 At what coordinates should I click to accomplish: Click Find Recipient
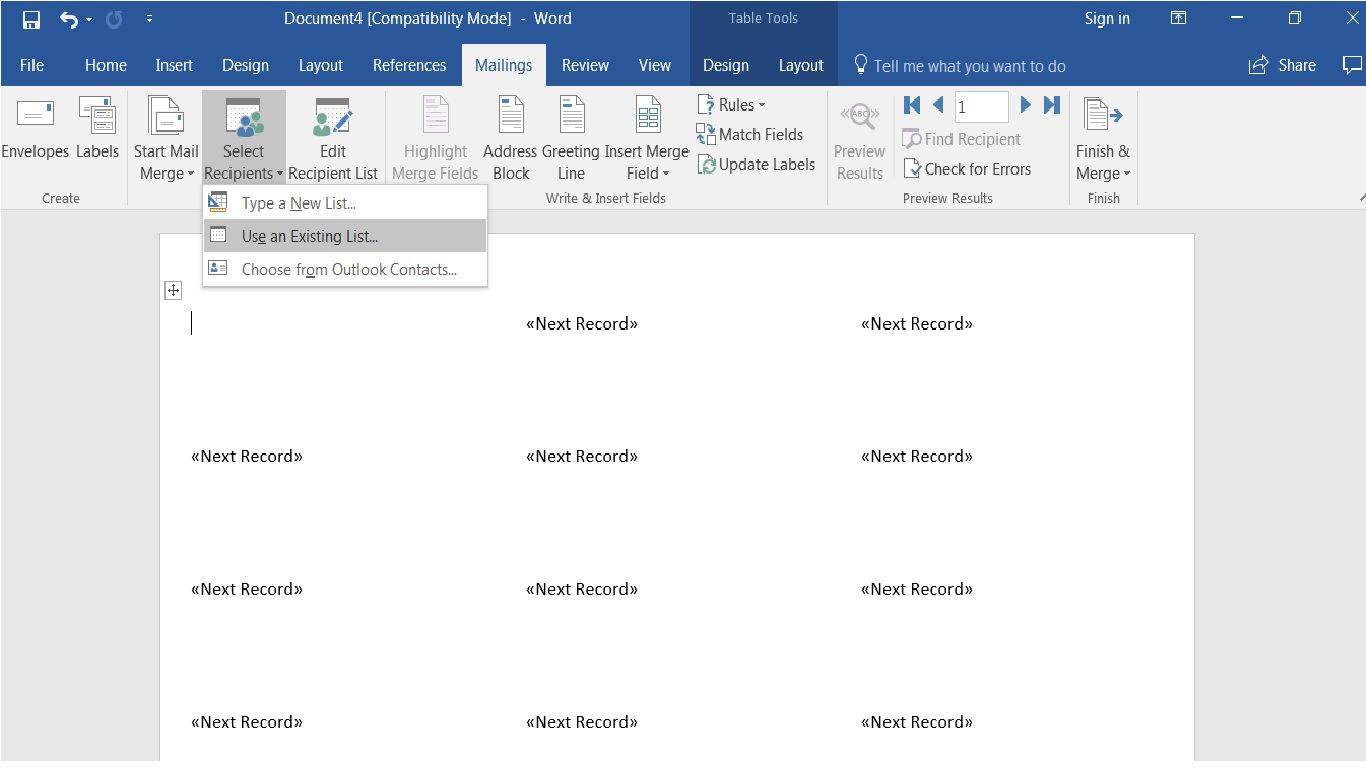961,139
